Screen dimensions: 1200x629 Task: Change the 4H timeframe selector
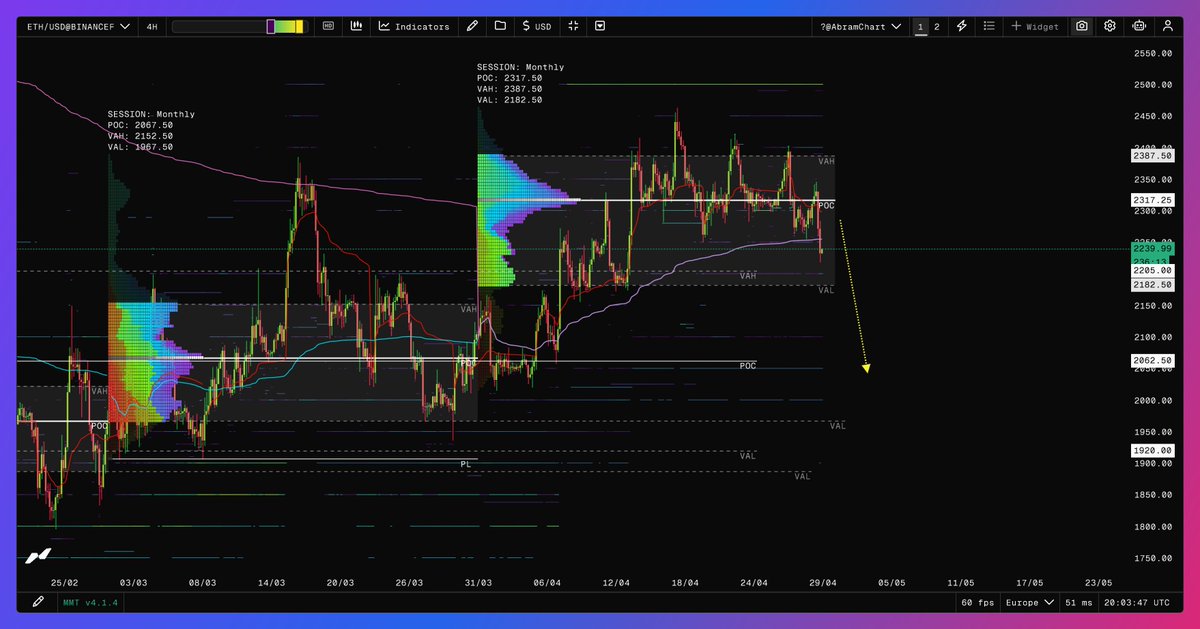coord(150,27)
